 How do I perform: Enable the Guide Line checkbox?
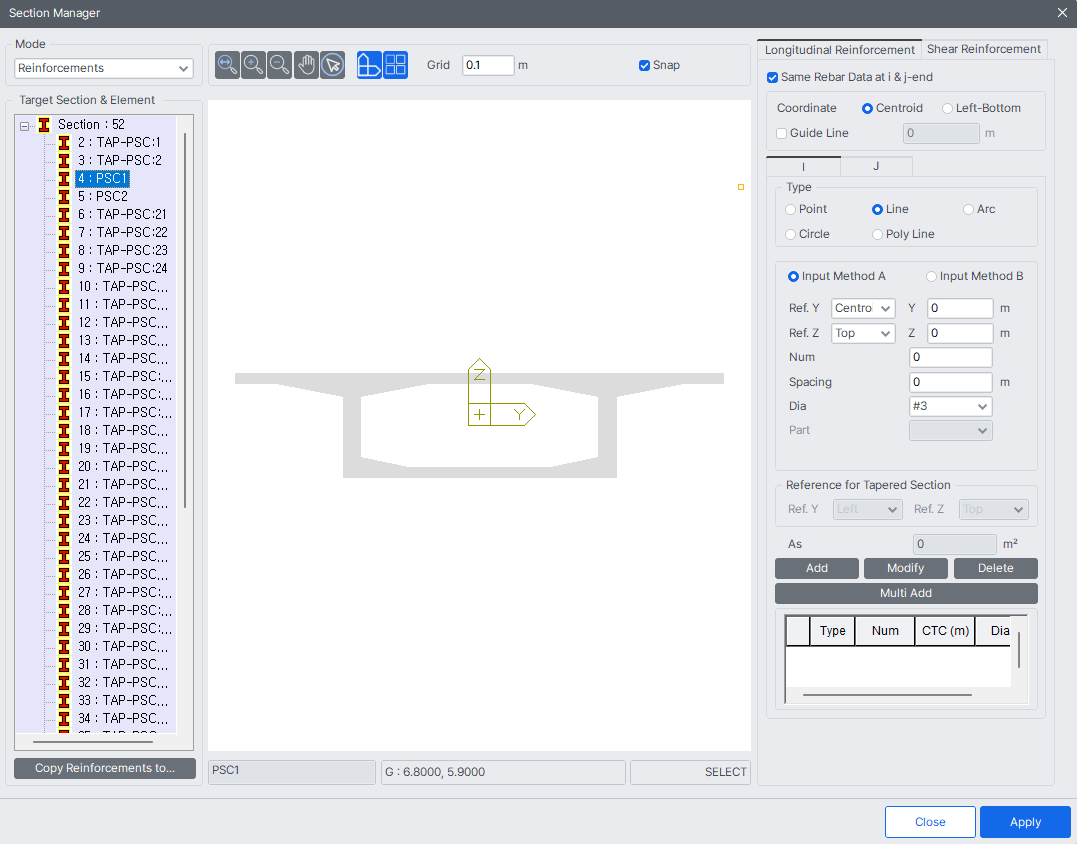tap(781, 133)
